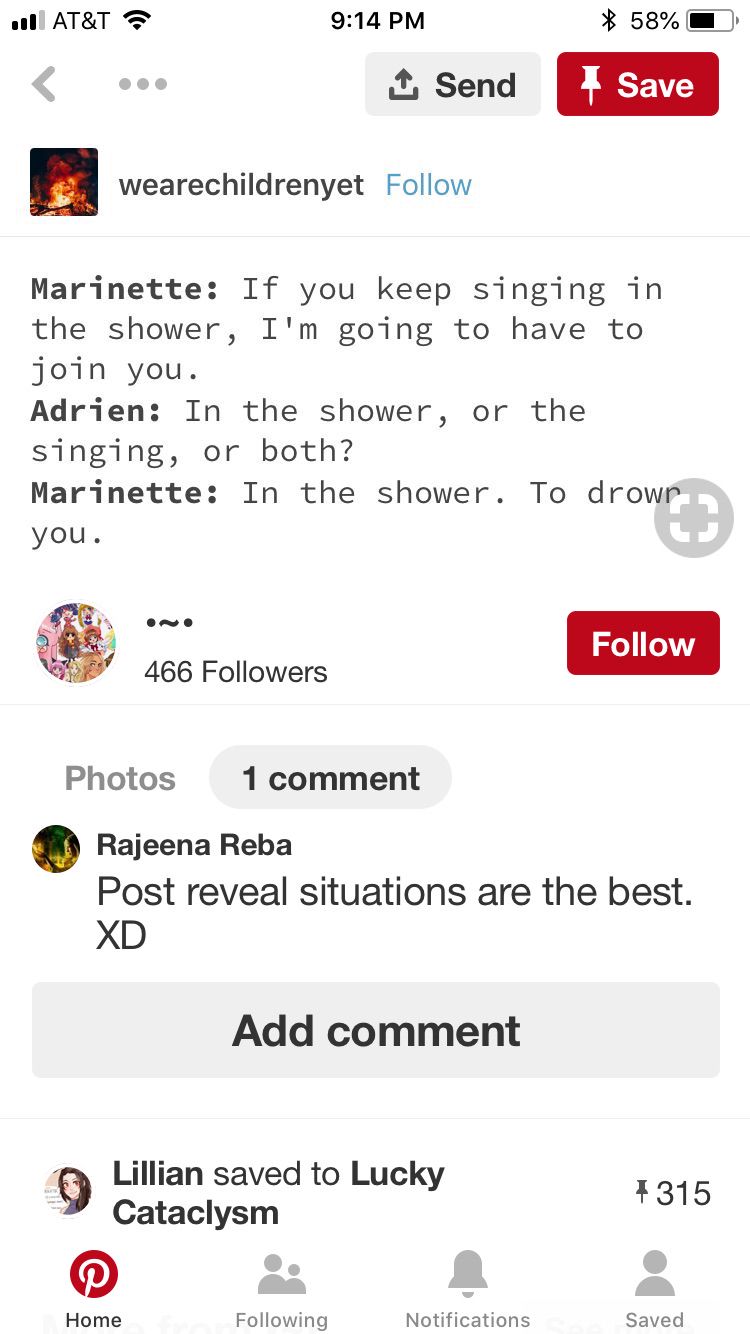The width and height of the screenshot is (750, 1334).
Task: Tap the Add comment field
Action: [376, 1030]
